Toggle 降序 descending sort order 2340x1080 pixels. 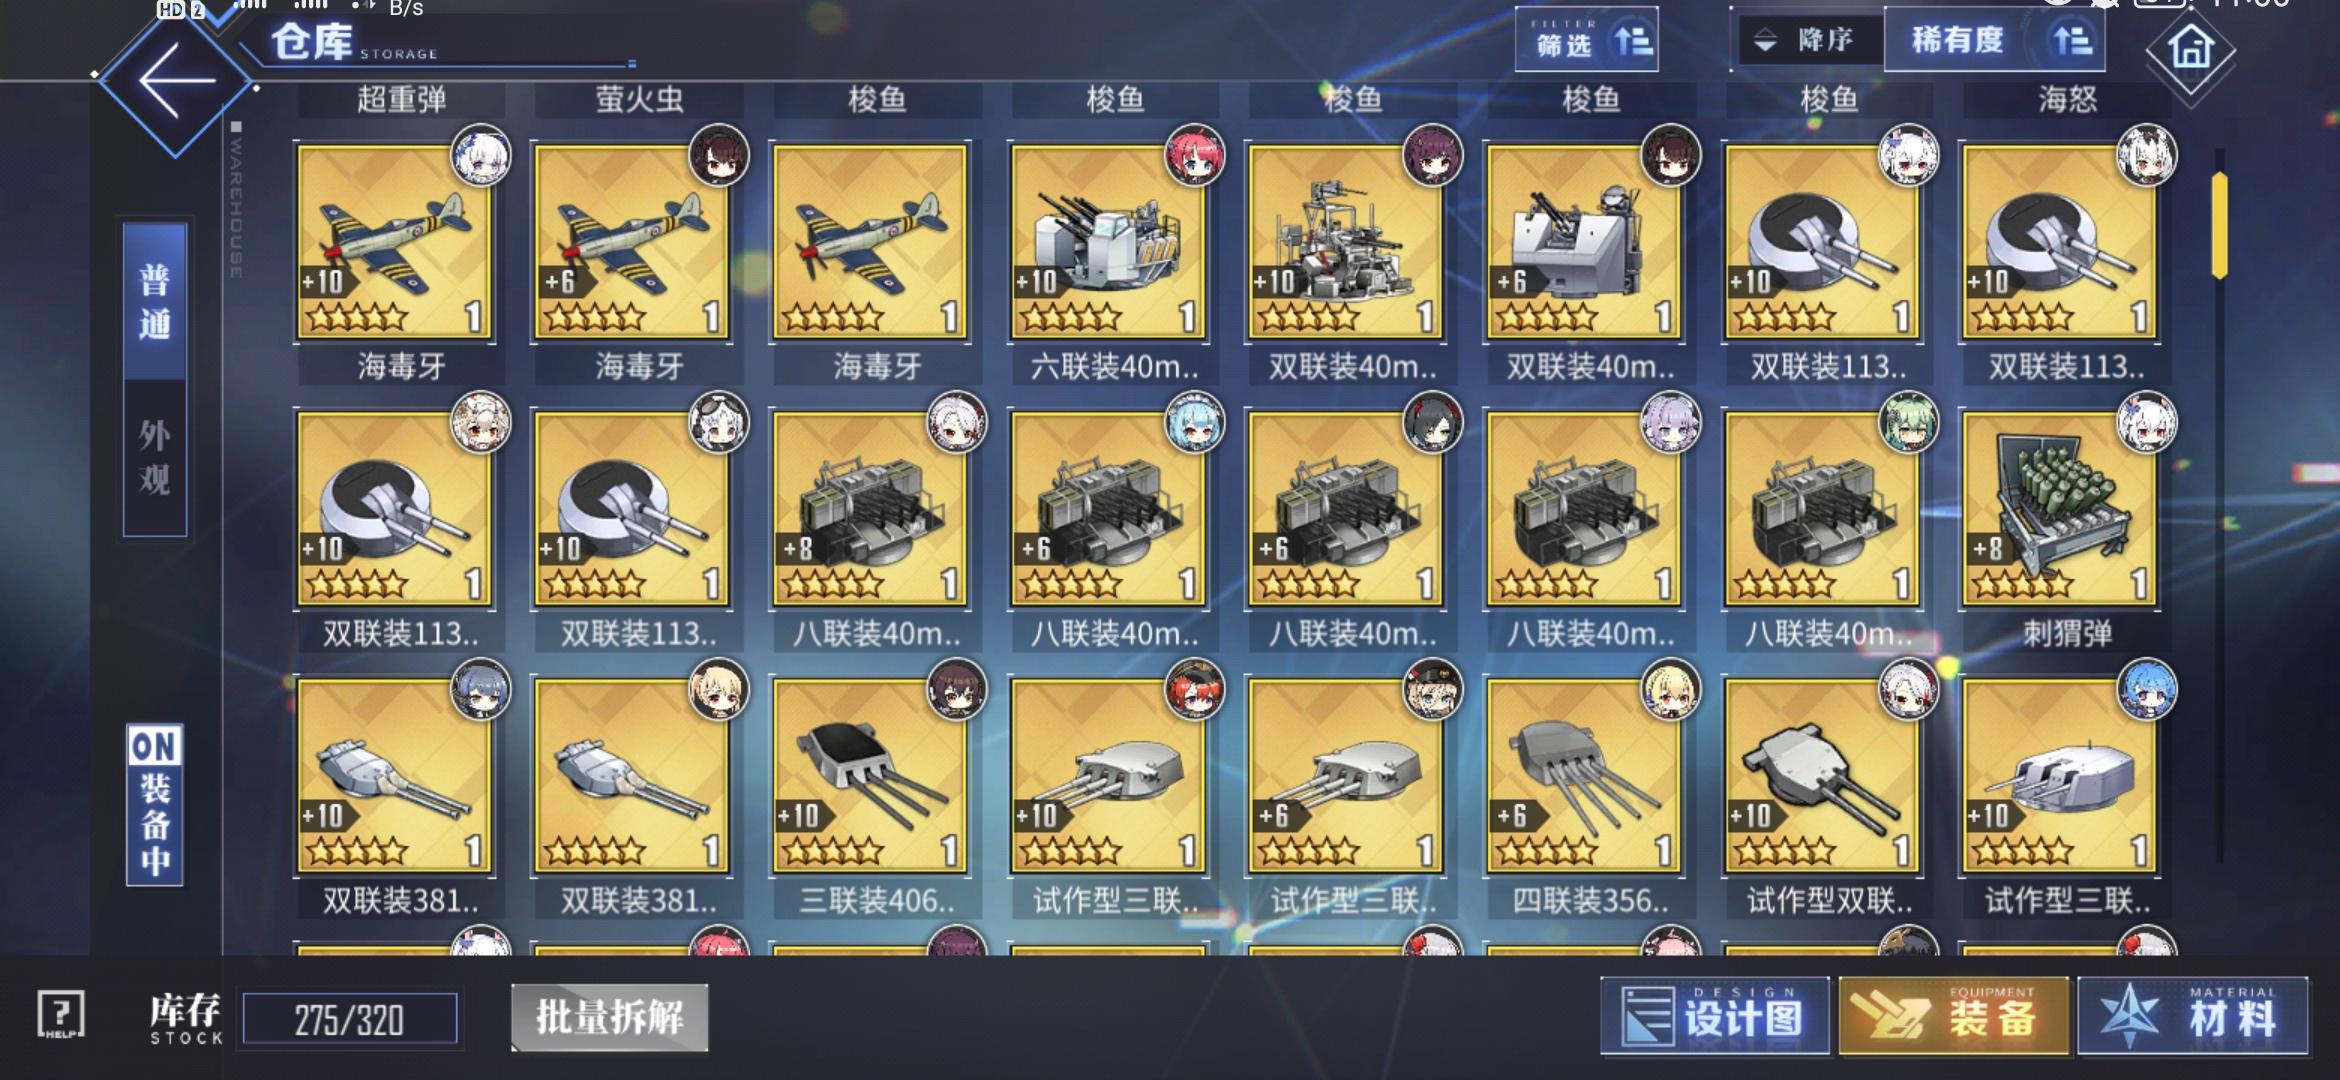click(1808, 40)
